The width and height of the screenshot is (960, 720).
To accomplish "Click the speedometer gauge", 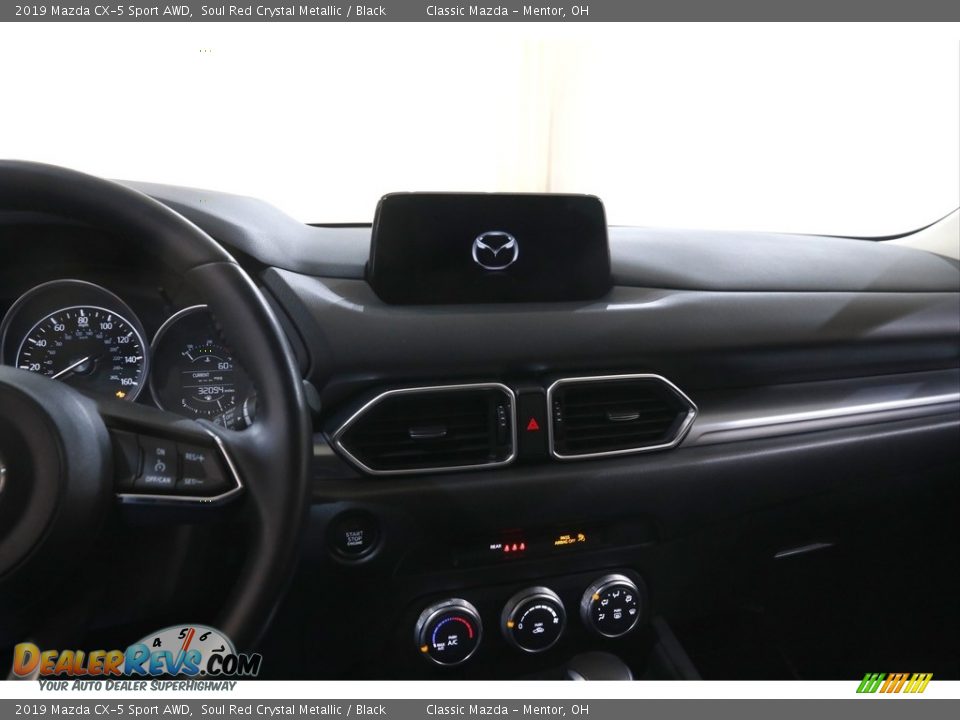I will click(x=78, y=343).
